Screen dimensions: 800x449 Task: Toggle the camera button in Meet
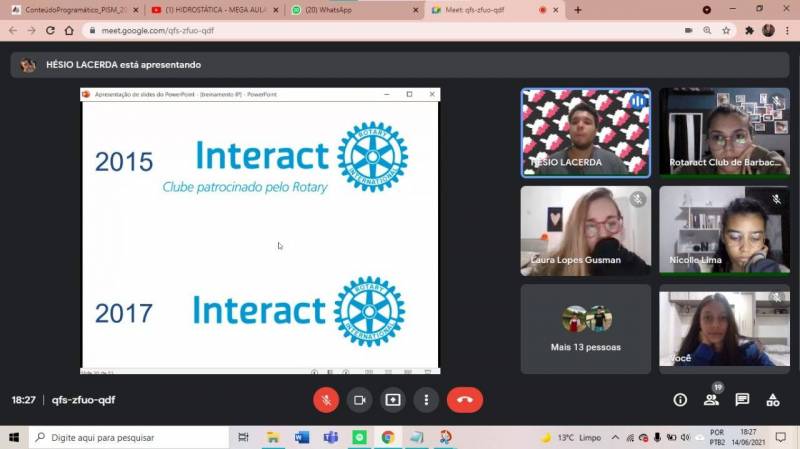point(360,400)
